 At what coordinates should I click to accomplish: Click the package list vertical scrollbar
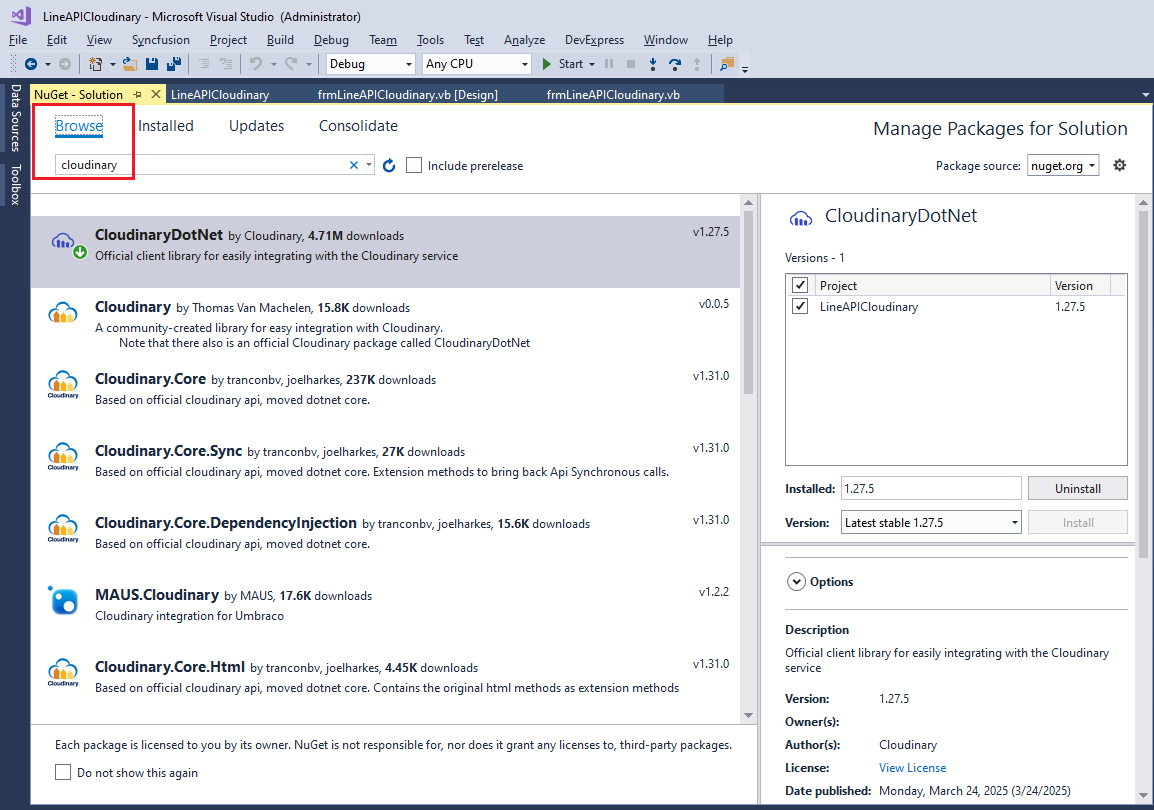(x=748, y=302)
